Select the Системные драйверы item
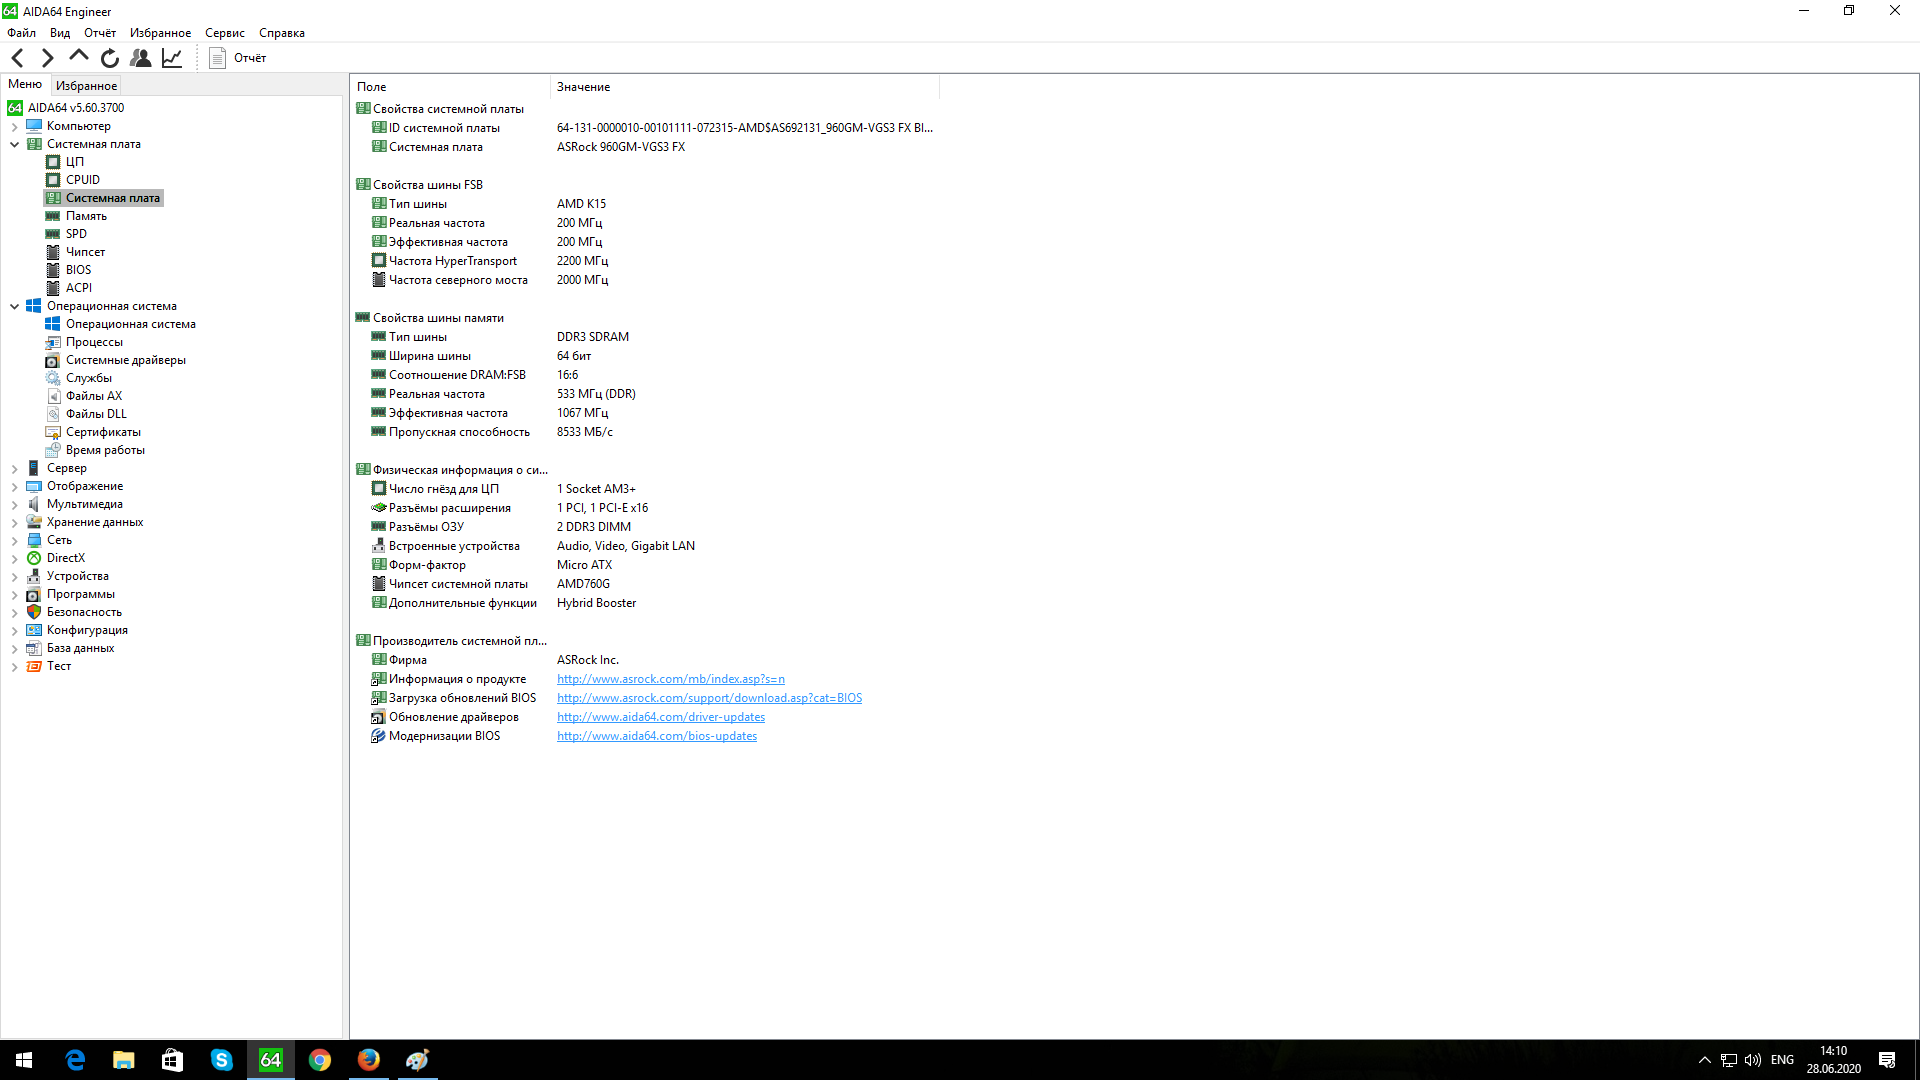 (x=126, y=360)
